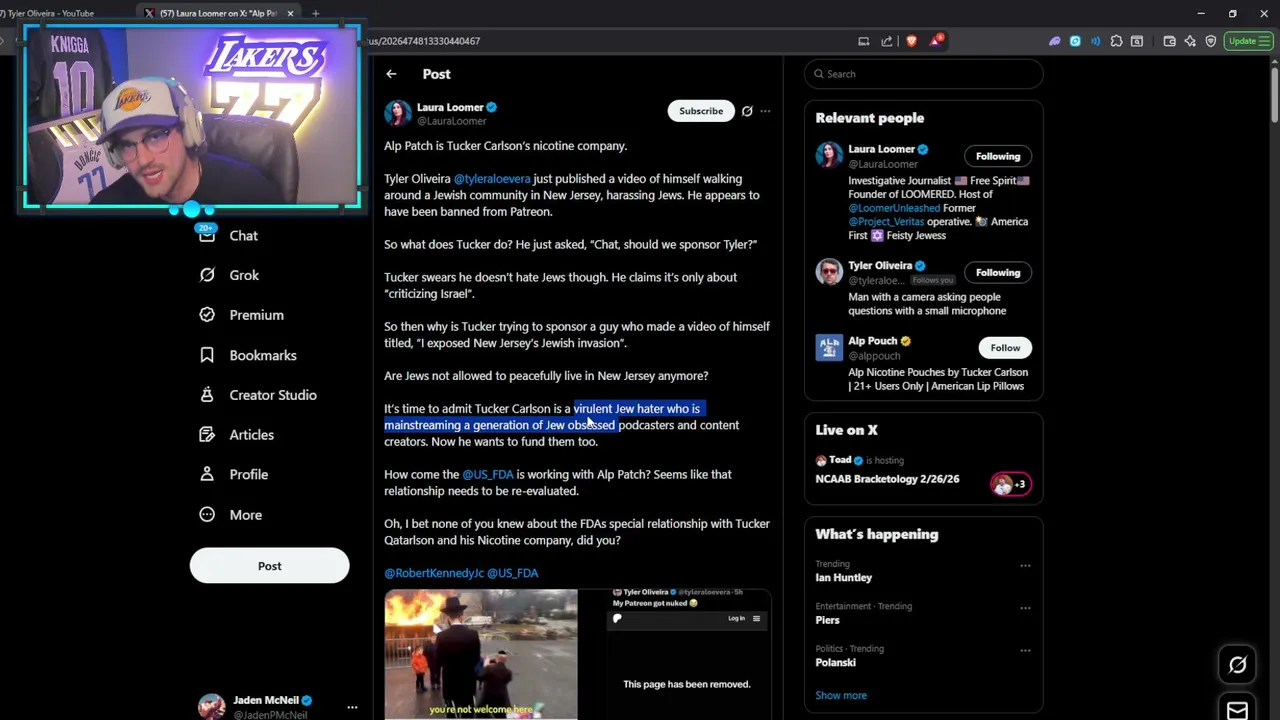The height and width of the screenshot is (720, 1280).
Task: Open the Piers trending topic
Action: coord(827,620)
